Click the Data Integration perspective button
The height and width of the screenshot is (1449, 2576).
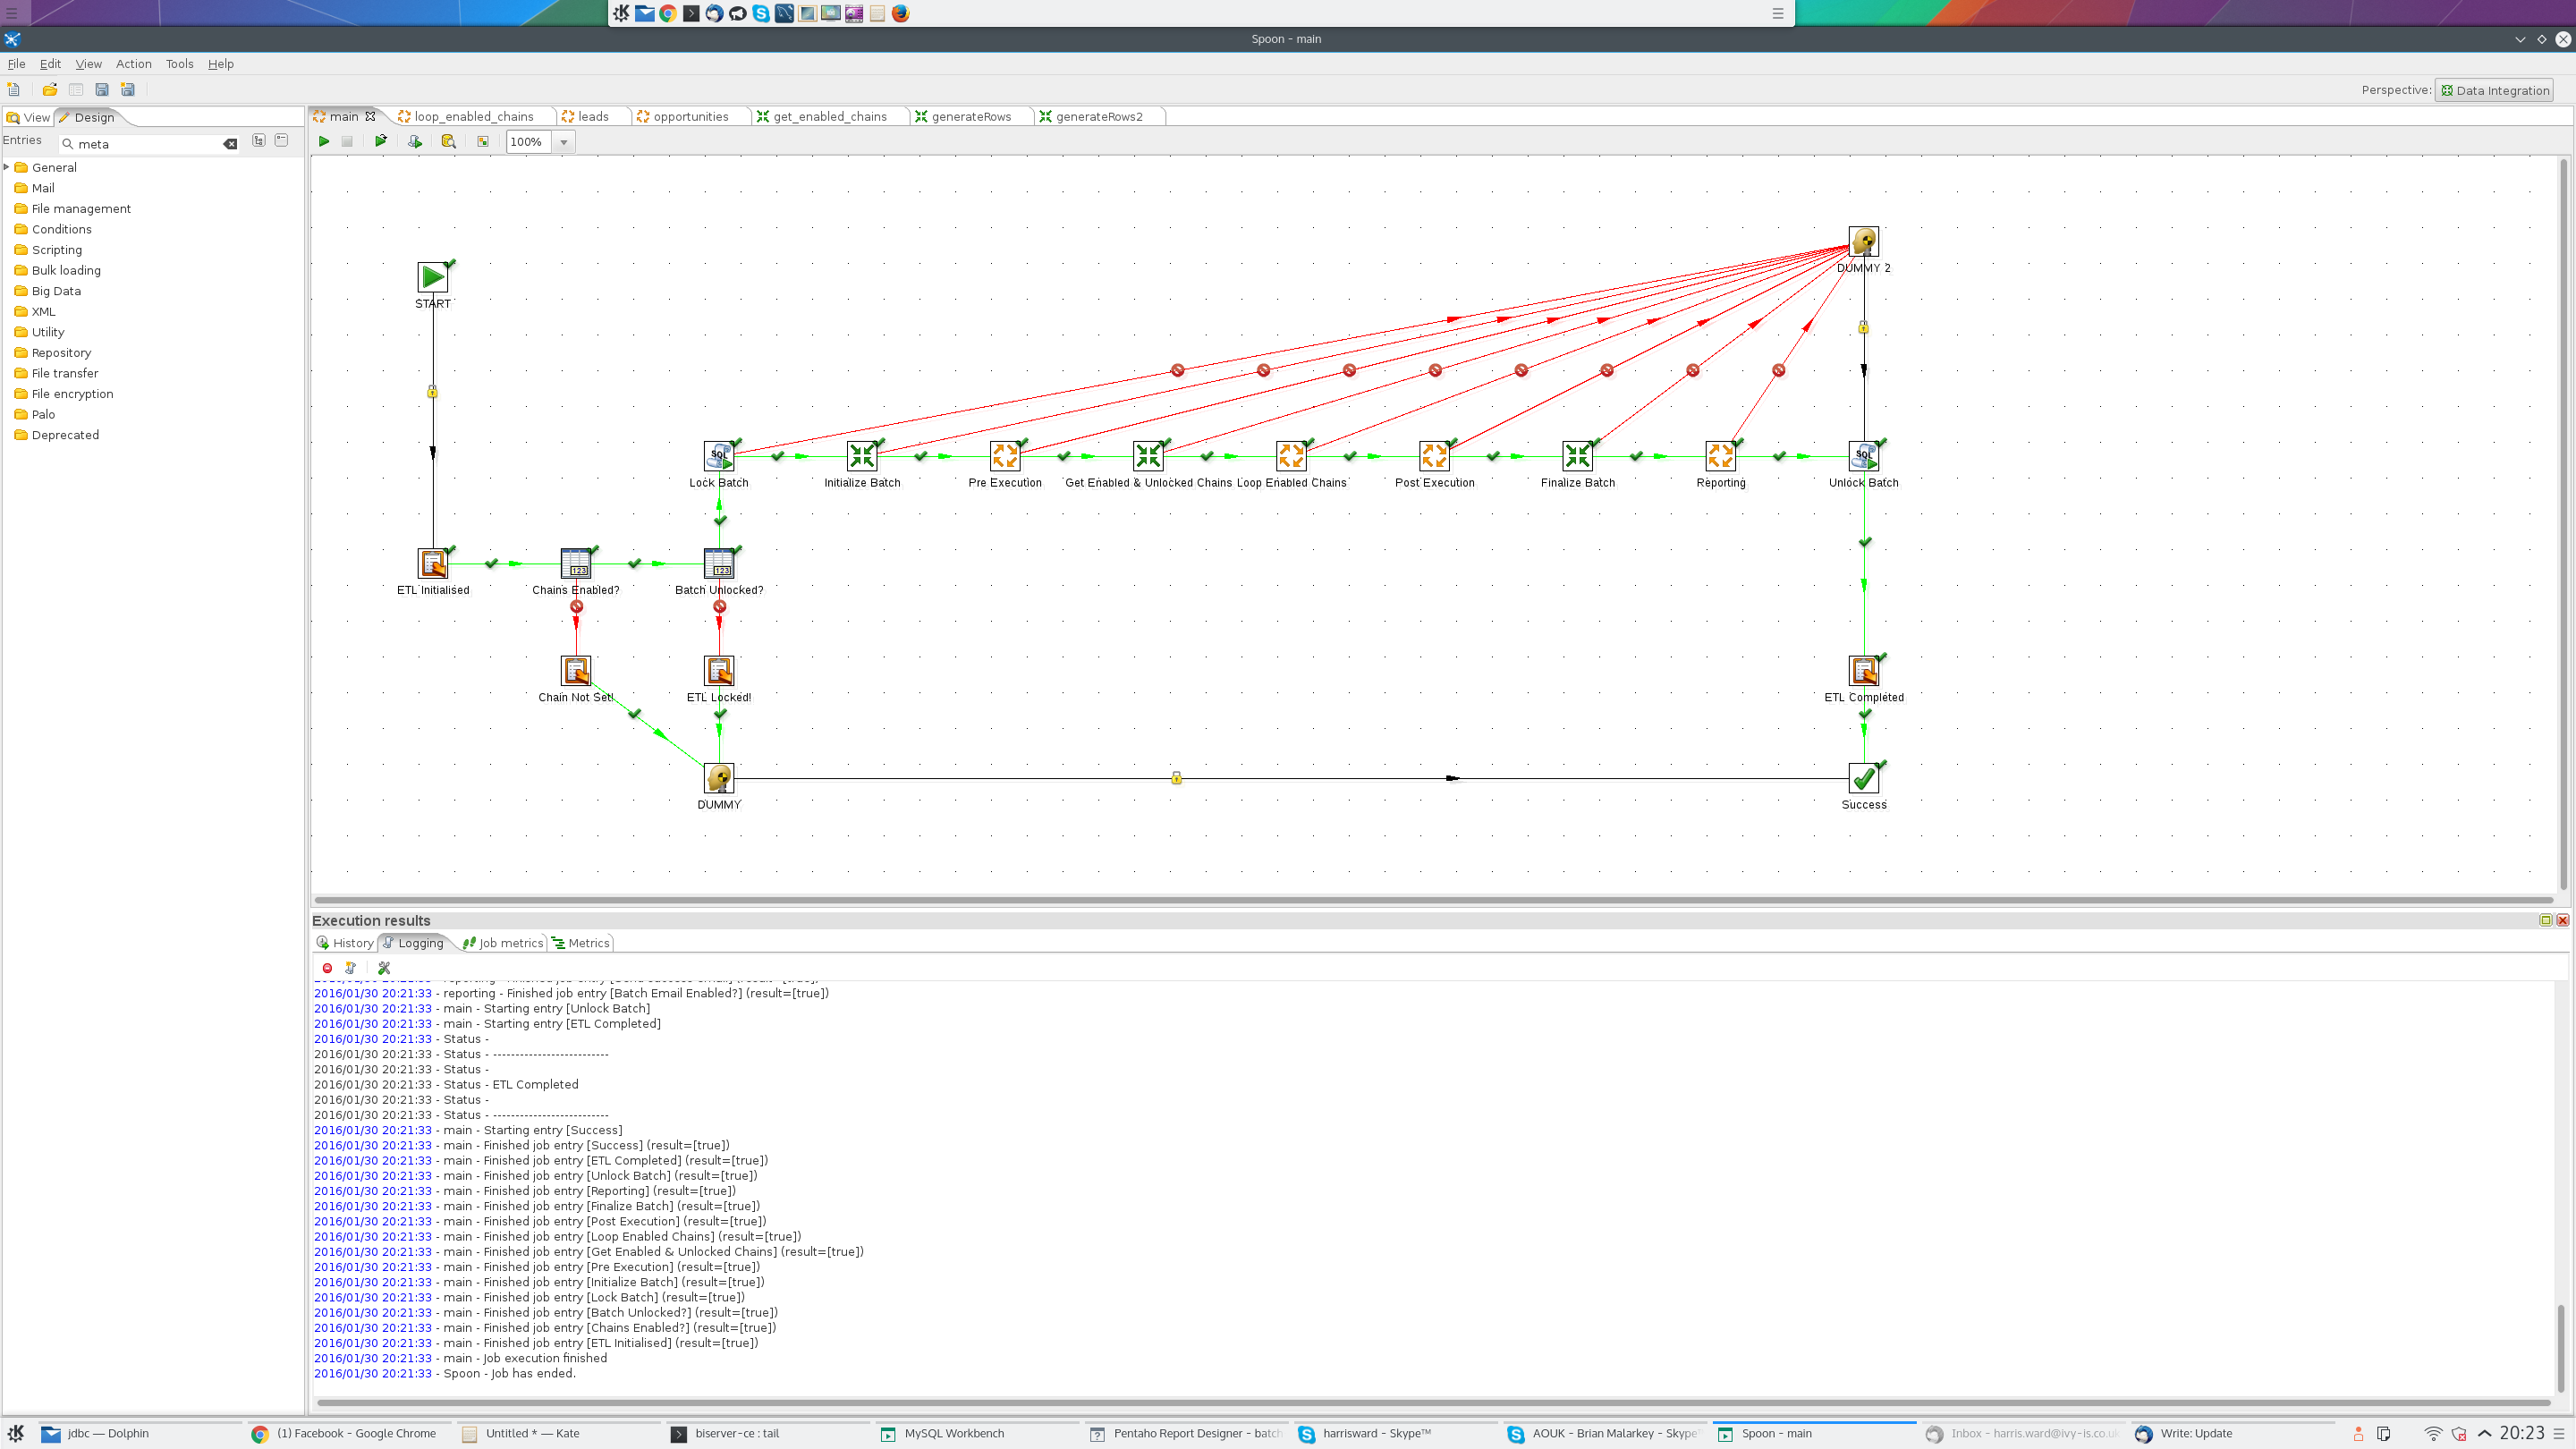click(2494, 91)
